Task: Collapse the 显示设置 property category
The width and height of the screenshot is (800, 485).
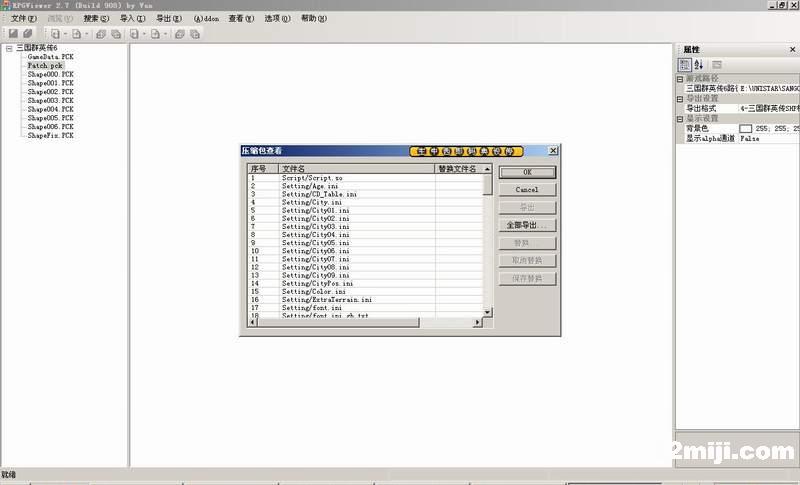Action: point(680,119)
